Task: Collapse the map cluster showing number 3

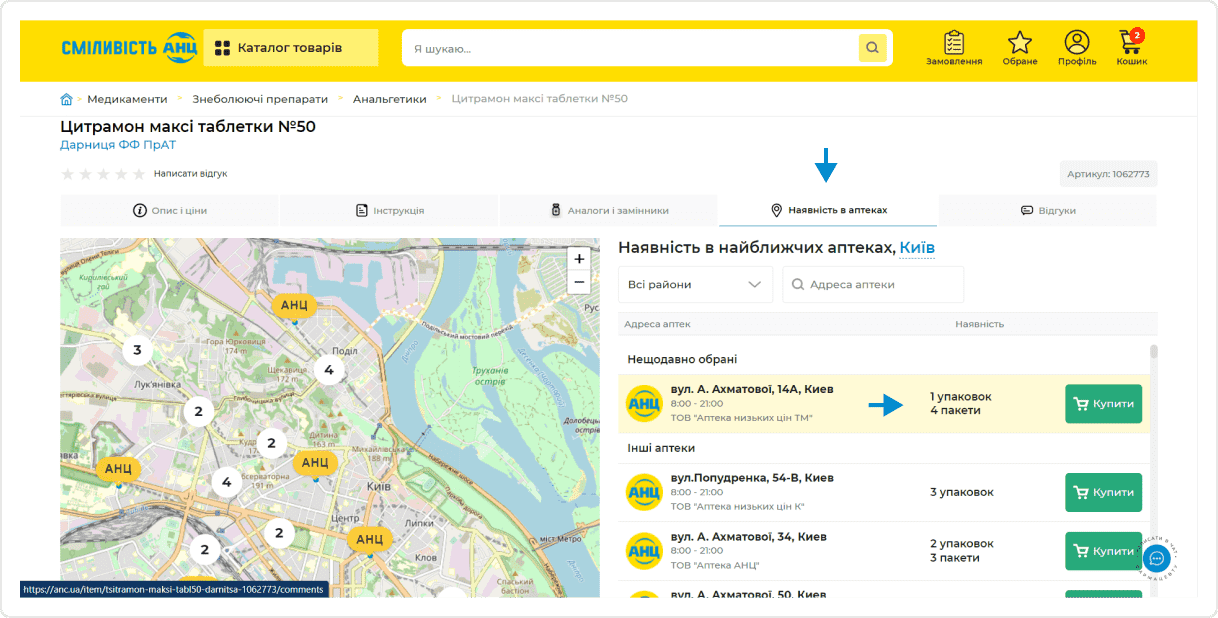Action: pos(135,351)
